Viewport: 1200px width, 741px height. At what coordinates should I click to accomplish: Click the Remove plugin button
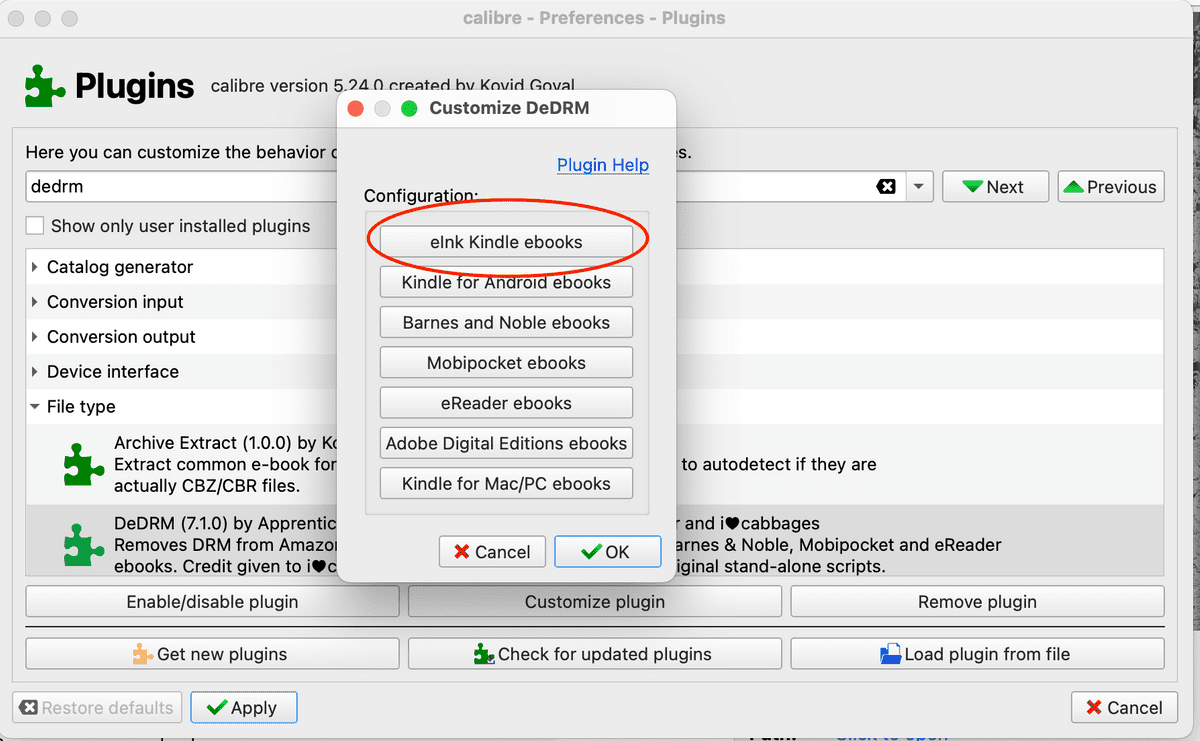point(977,602)
